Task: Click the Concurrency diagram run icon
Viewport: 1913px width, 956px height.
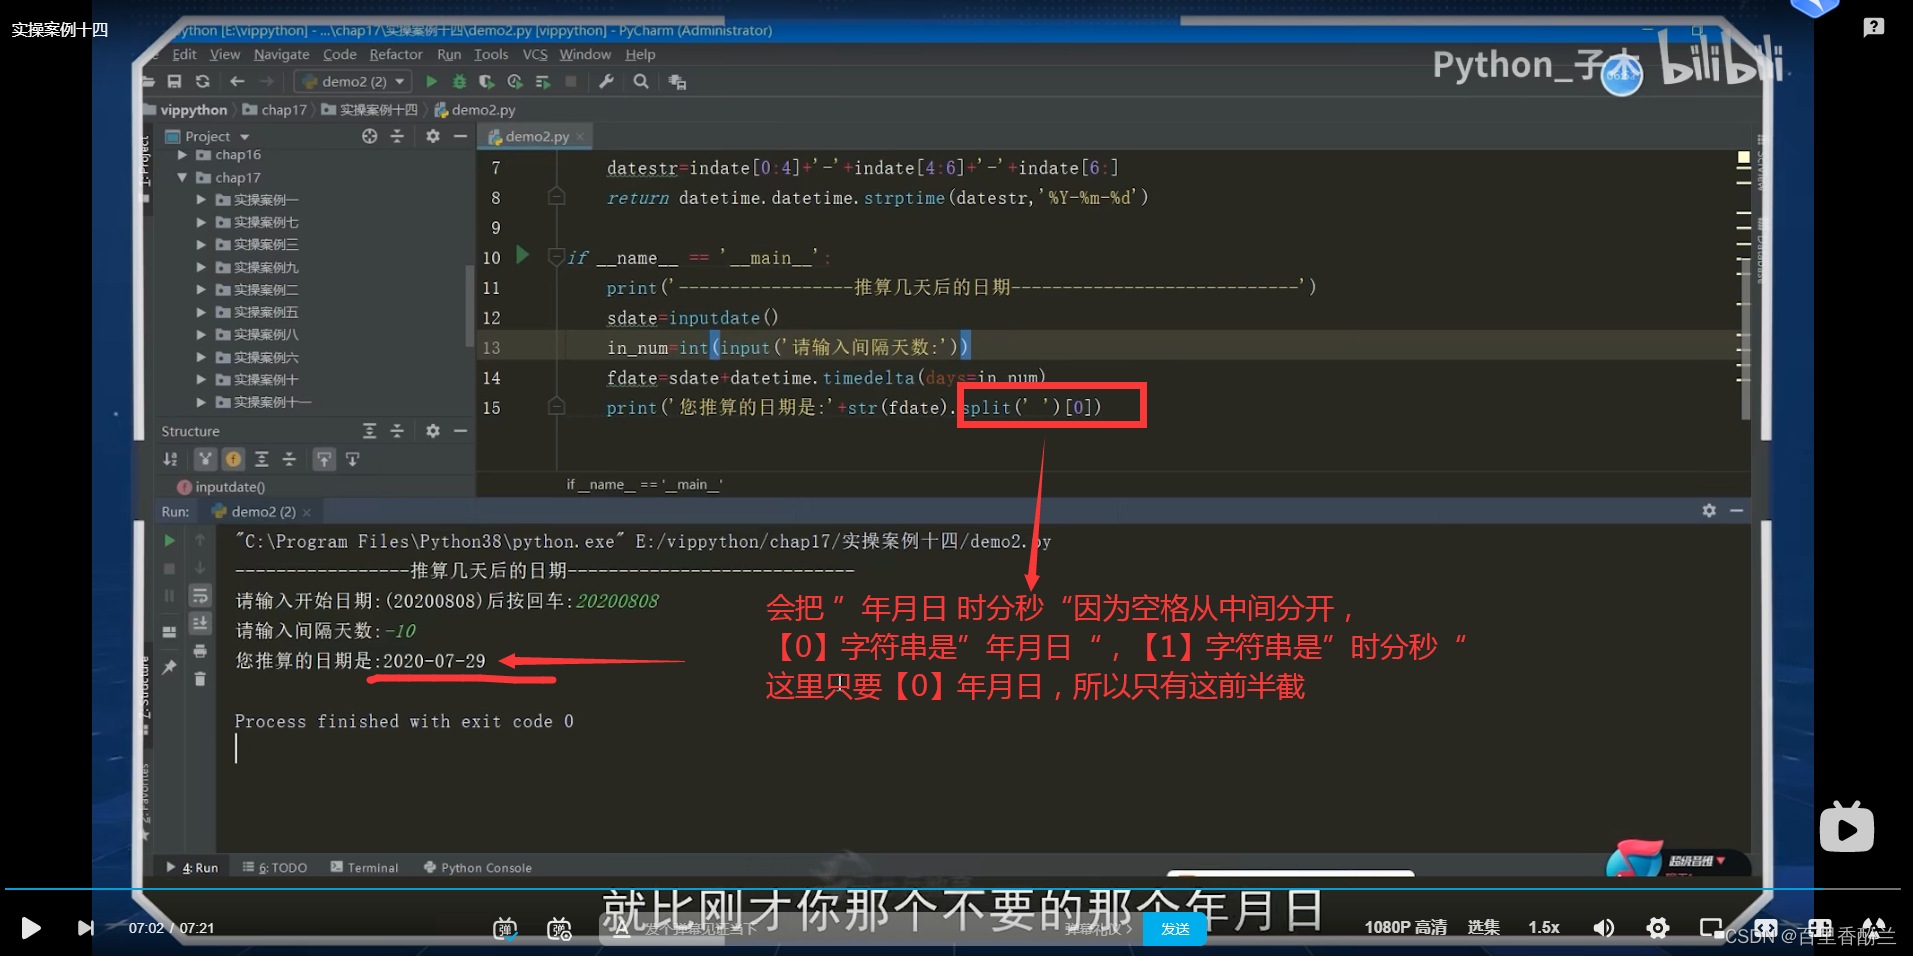Action: [x=543, y=81]
